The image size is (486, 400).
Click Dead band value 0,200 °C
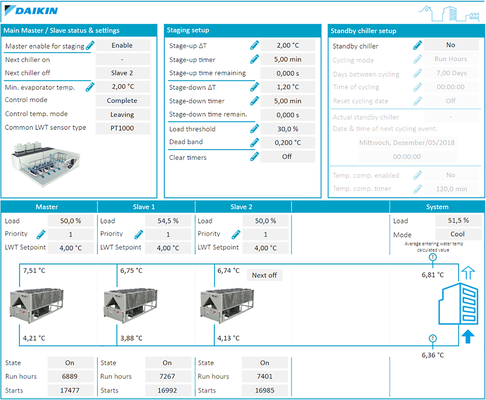click(288, 143)
